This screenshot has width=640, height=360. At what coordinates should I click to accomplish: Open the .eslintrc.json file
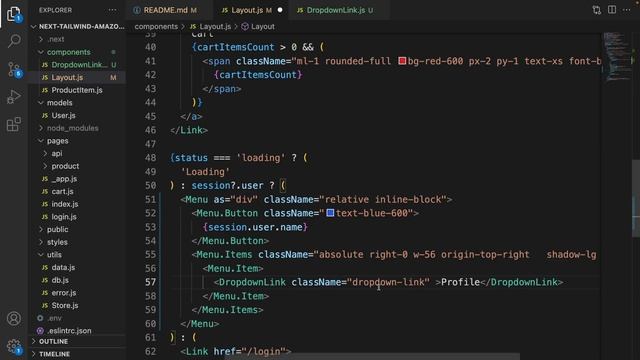(x=77, y=331)
